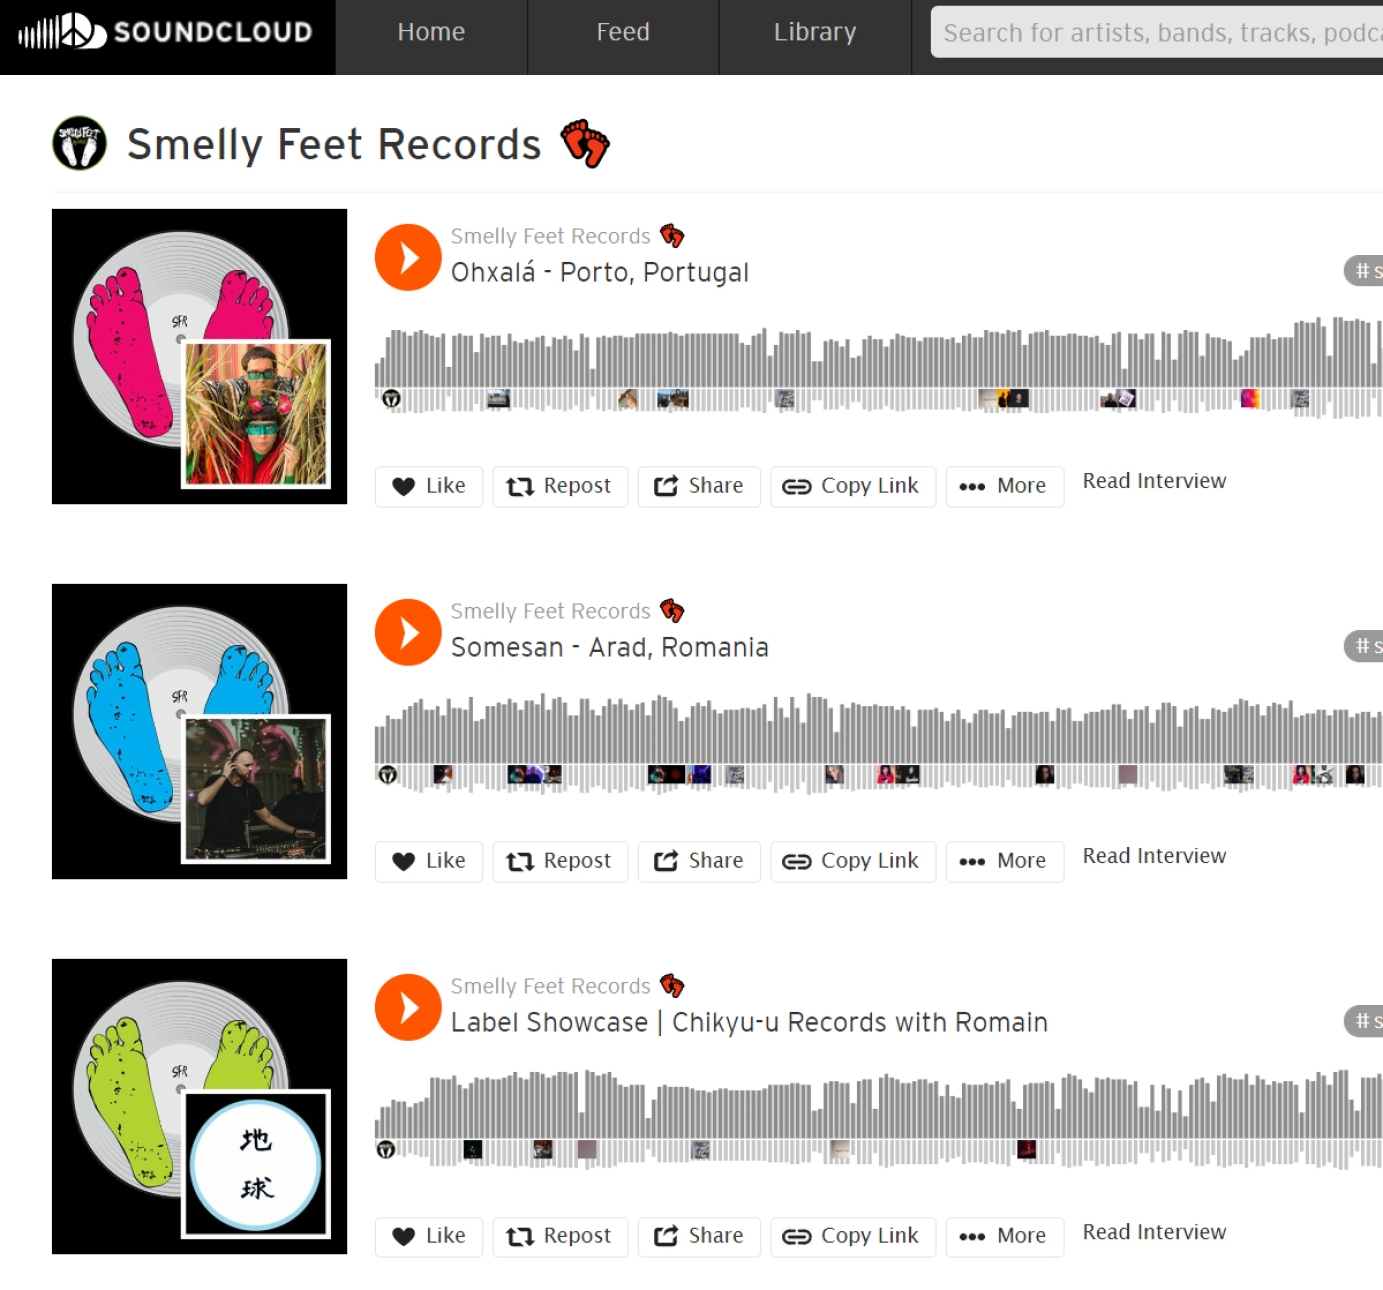Viewport: 1383px width, 1290px height.
Task: Open More menu for Somesan track
Action: click(1004, 861)
